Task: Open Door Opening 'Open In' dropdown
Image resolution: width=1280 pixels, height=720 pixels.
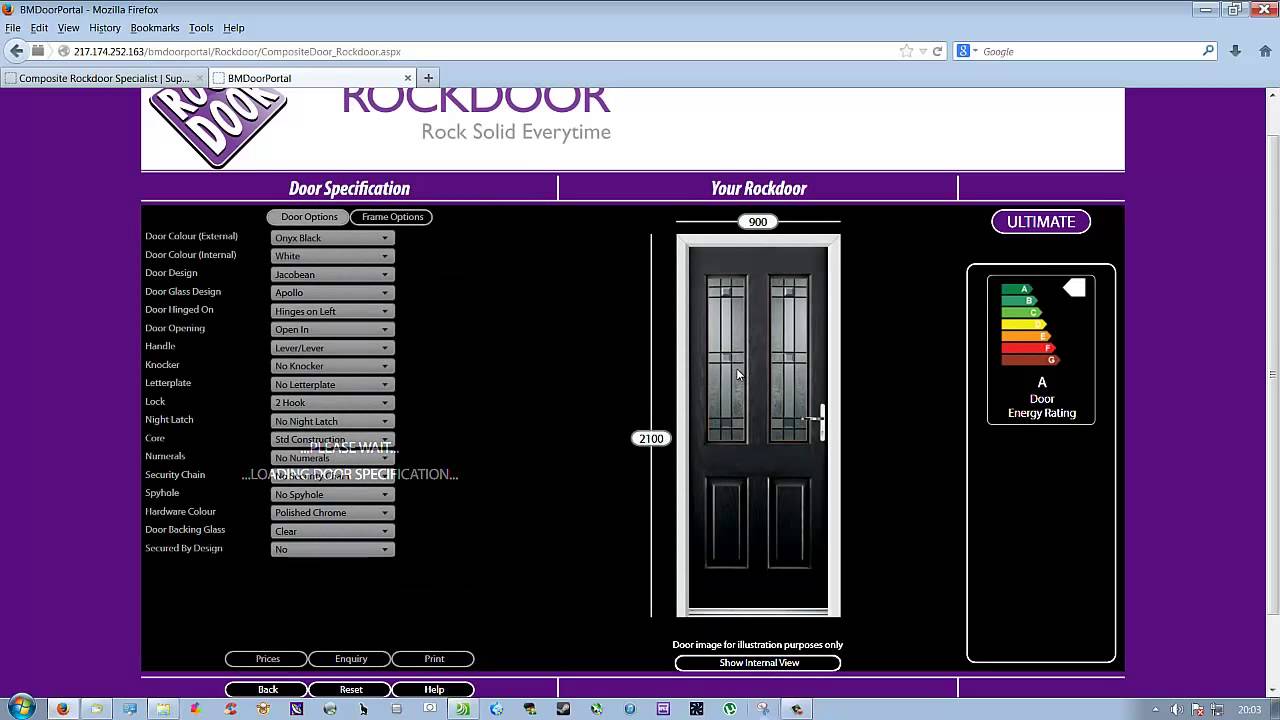Action: 332,329
